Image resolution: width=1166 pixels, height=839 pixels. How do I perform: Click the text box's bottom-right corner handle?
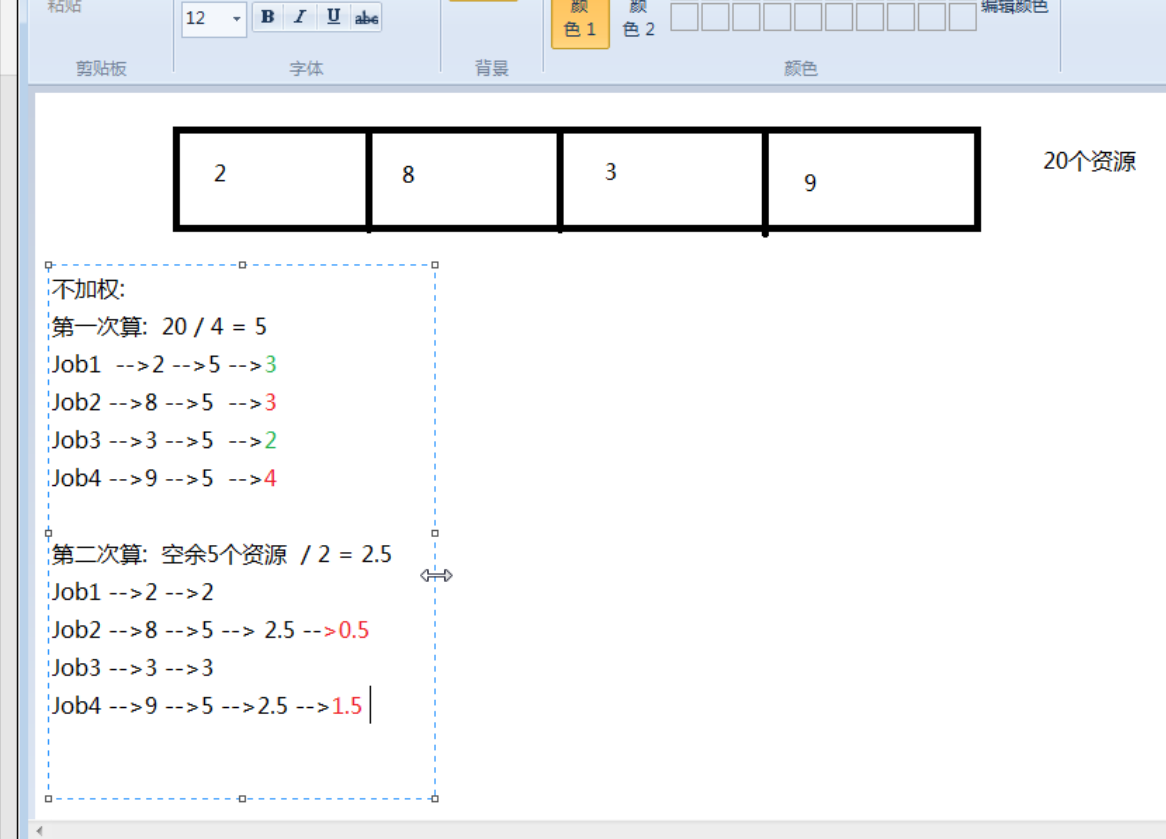[435, 798]
